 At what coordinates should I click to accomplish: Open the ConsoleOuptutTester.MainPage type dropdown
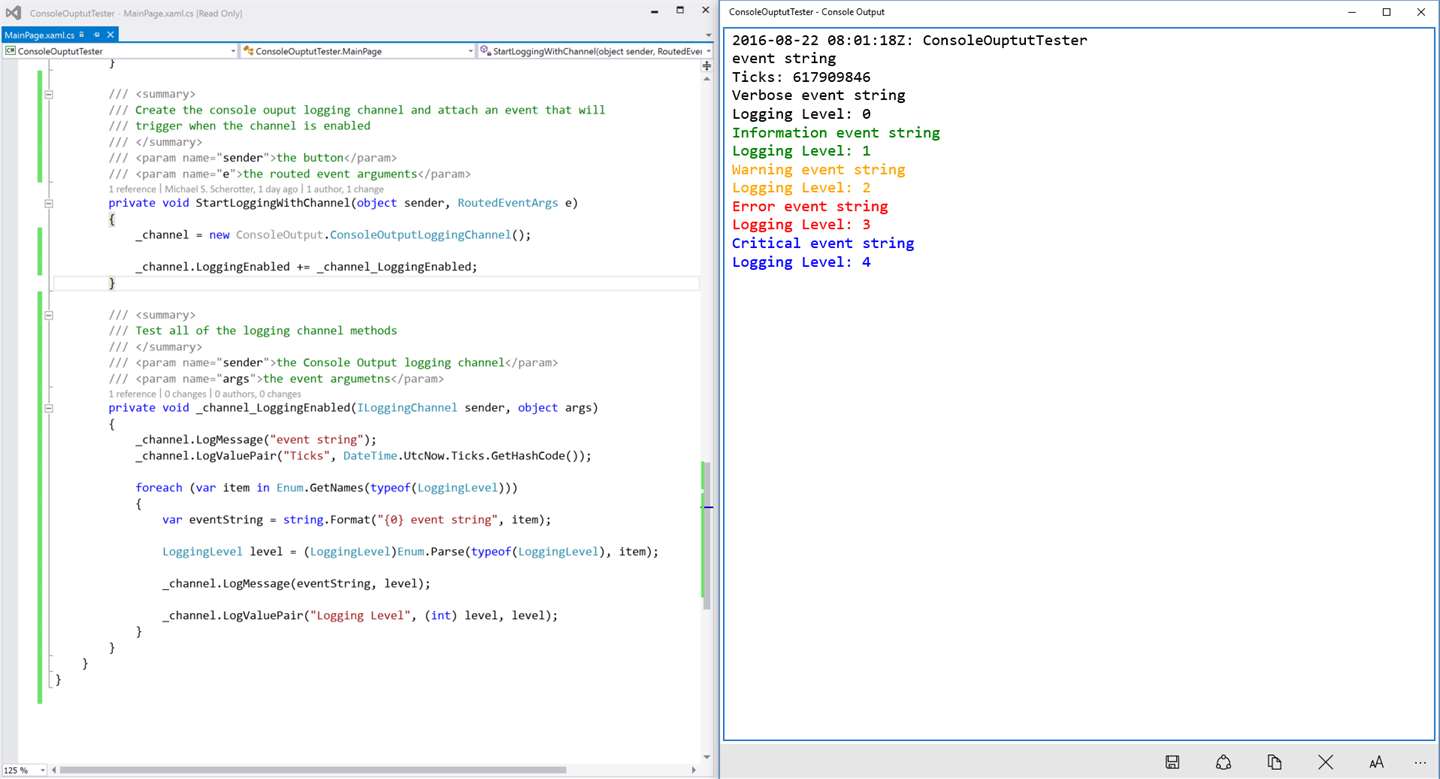(357, 51)
